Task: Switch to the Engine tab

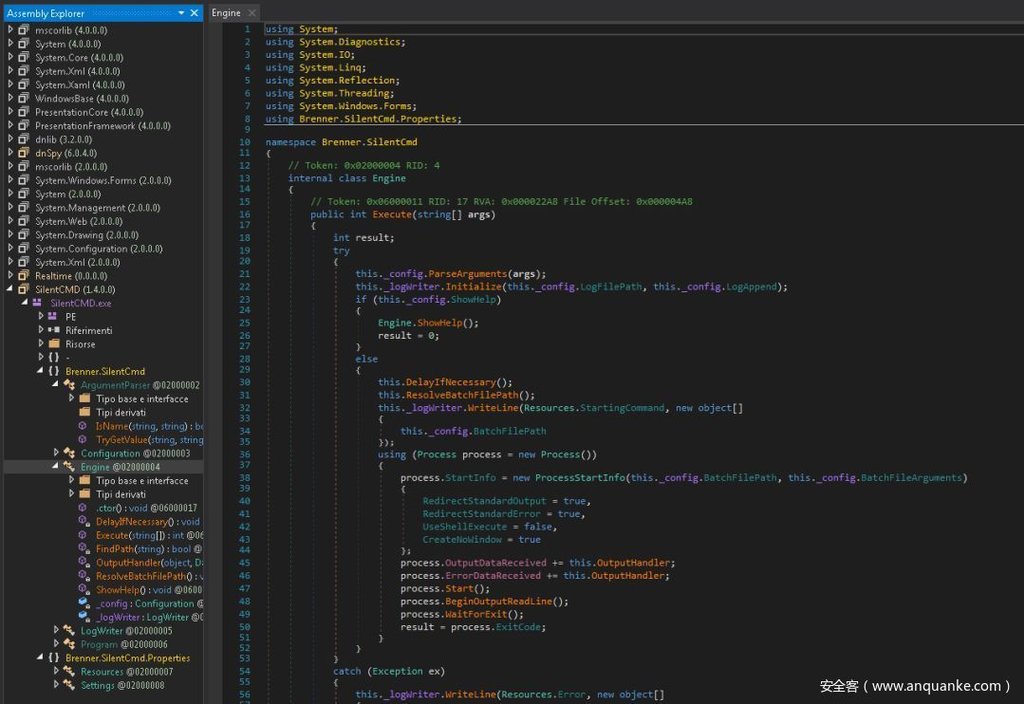Action: click(226, 13)
